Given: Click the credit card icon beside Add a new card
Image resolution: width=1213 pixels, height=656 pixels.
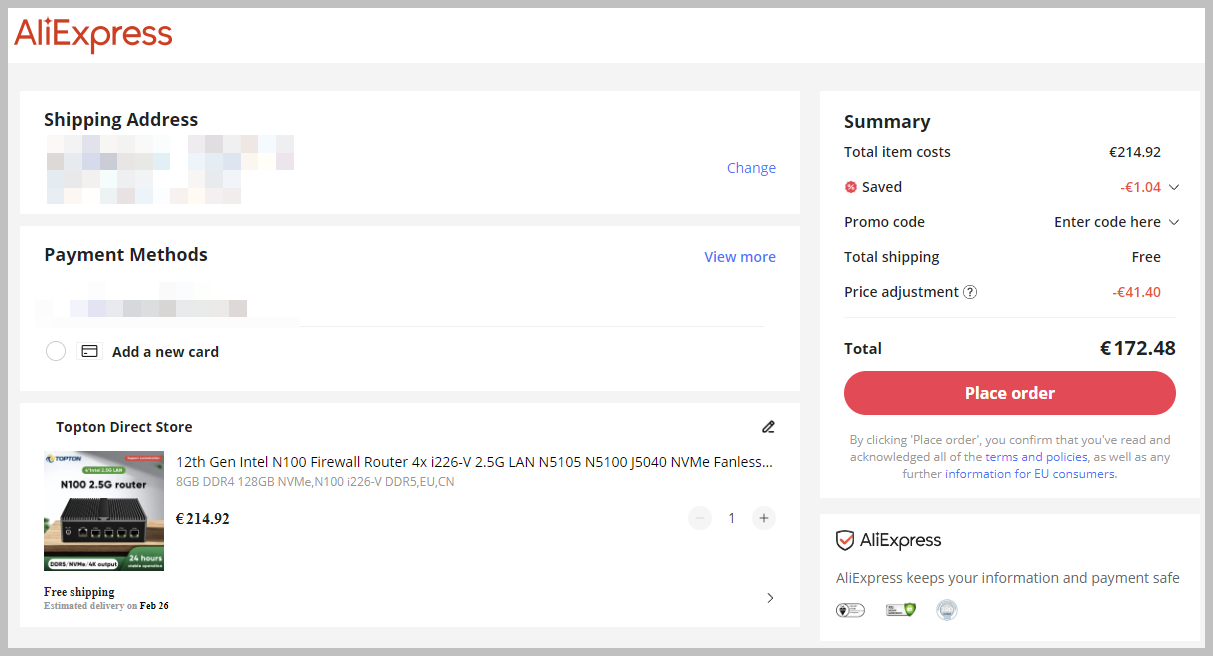Looking at the screenshot, I should 90,351.
